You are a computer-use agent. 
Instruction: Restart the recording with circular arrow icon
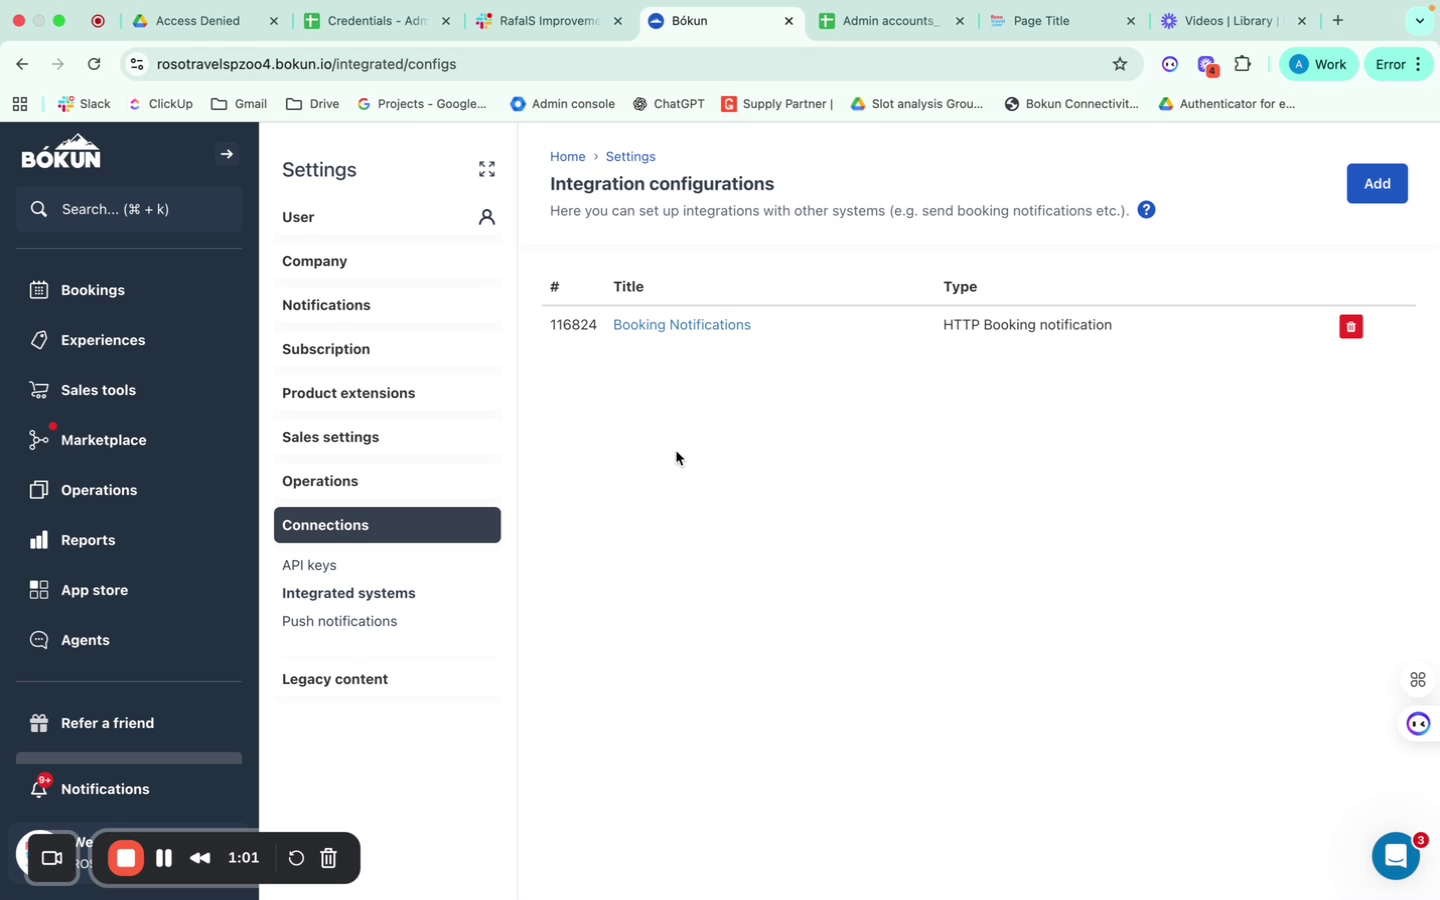coord(295,858)
